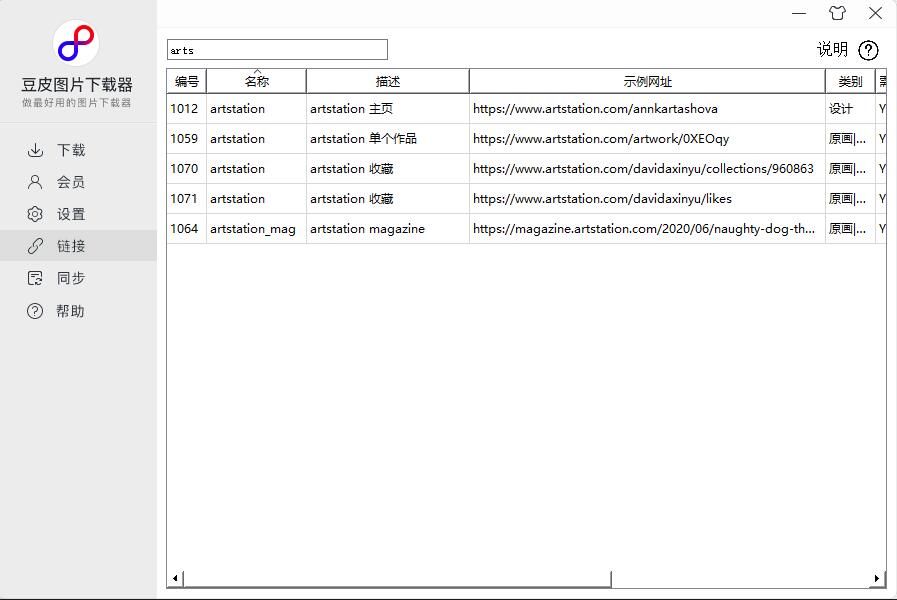
Task: Click horizontal scrollbar left arrow
Action: click(175, 578)
